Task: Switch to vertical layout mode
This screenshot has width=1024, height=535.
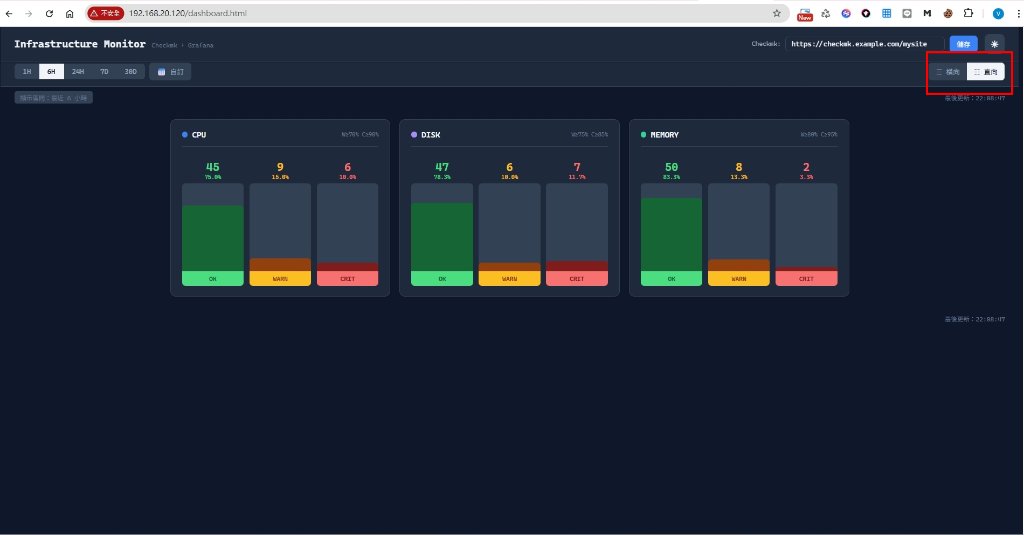Action: click(x=985, y=72)
